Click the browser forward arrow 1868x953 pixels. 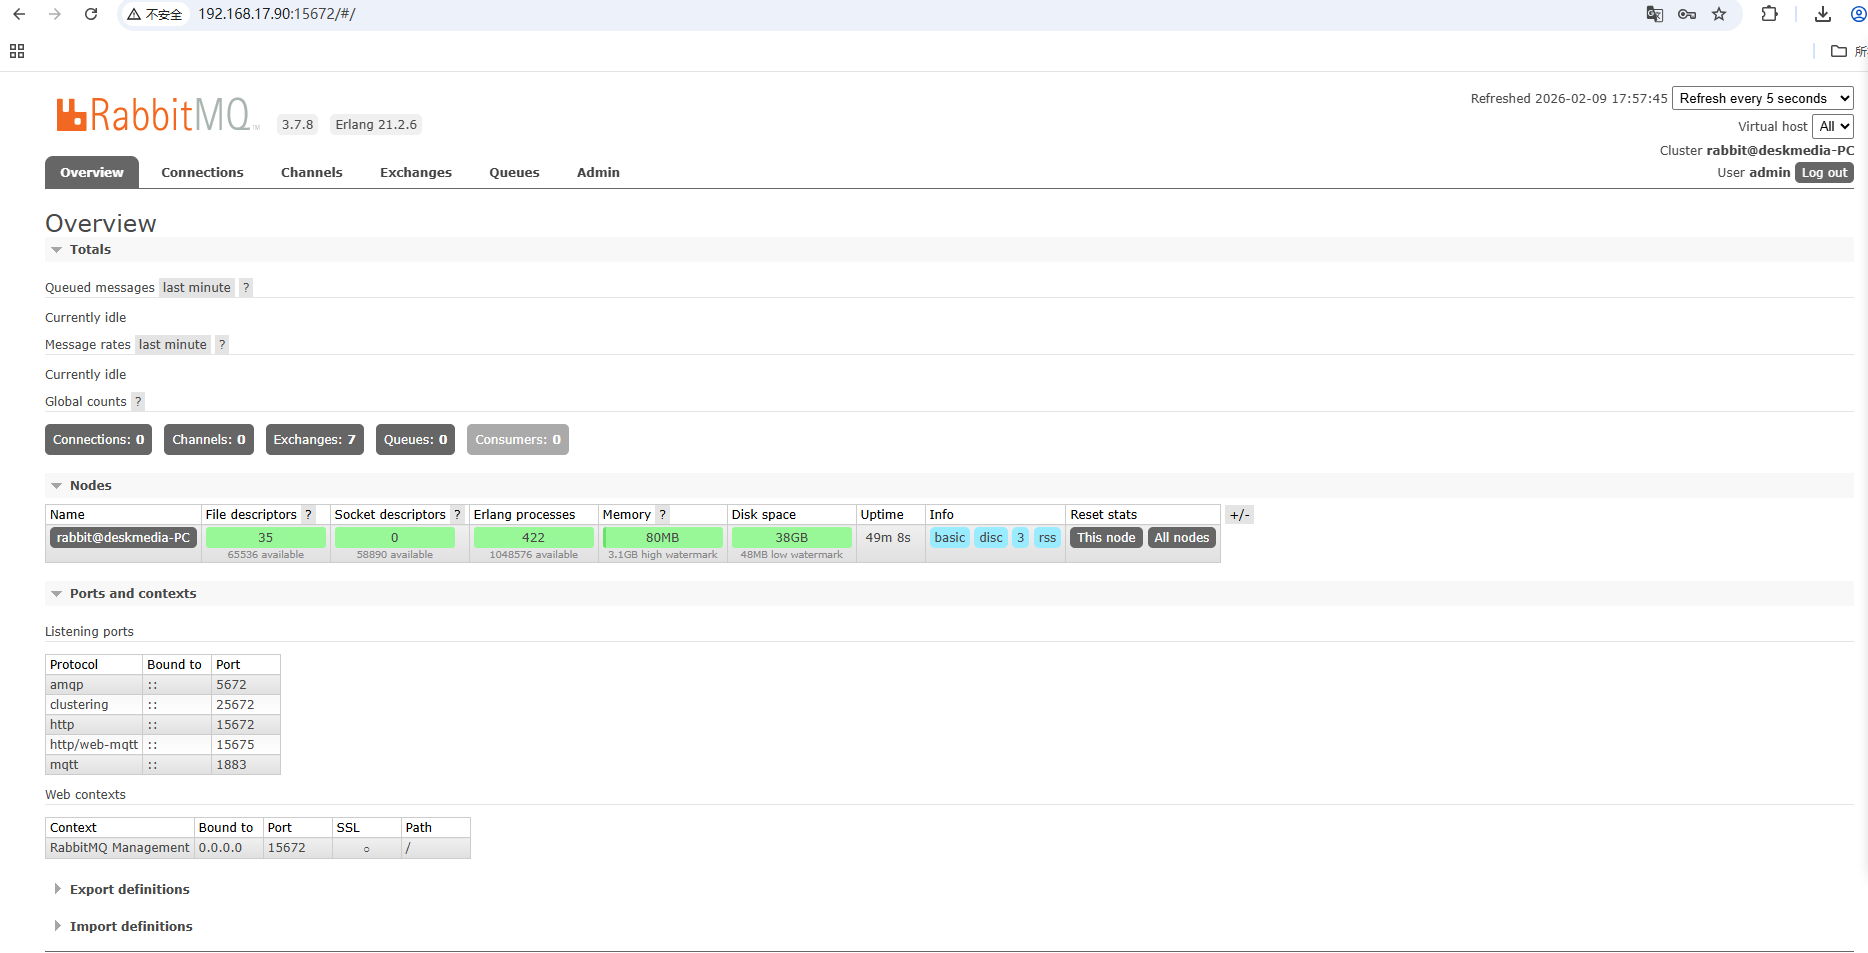pos(55,14)
